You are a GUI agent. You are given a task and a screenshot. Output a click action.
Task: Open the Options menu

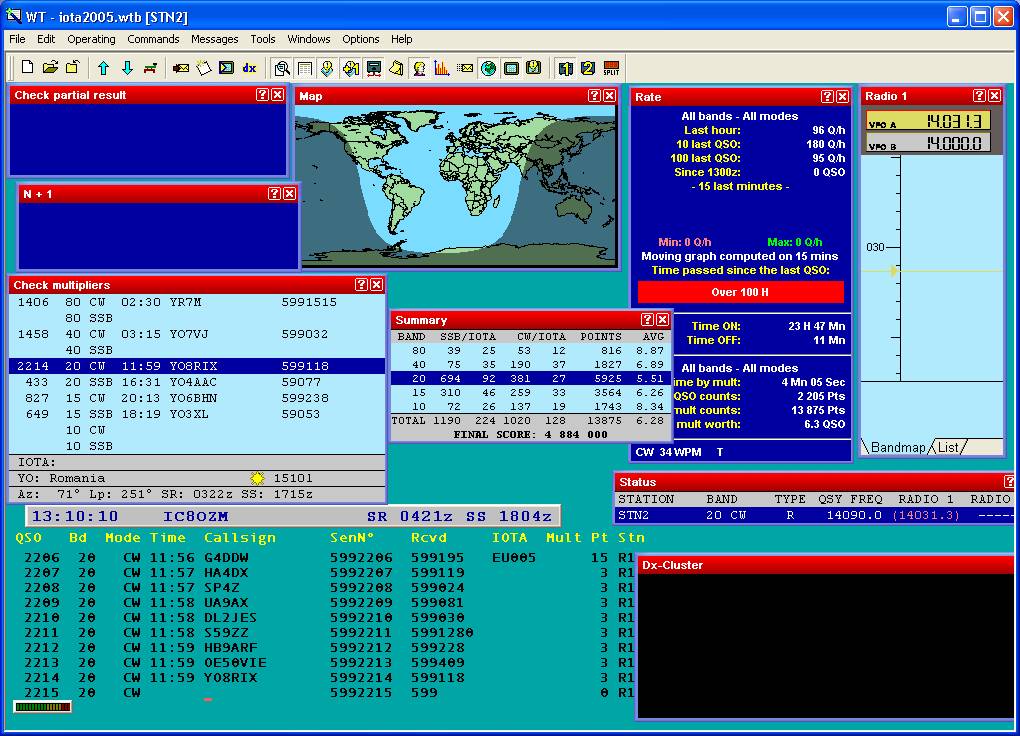[361, 39]
